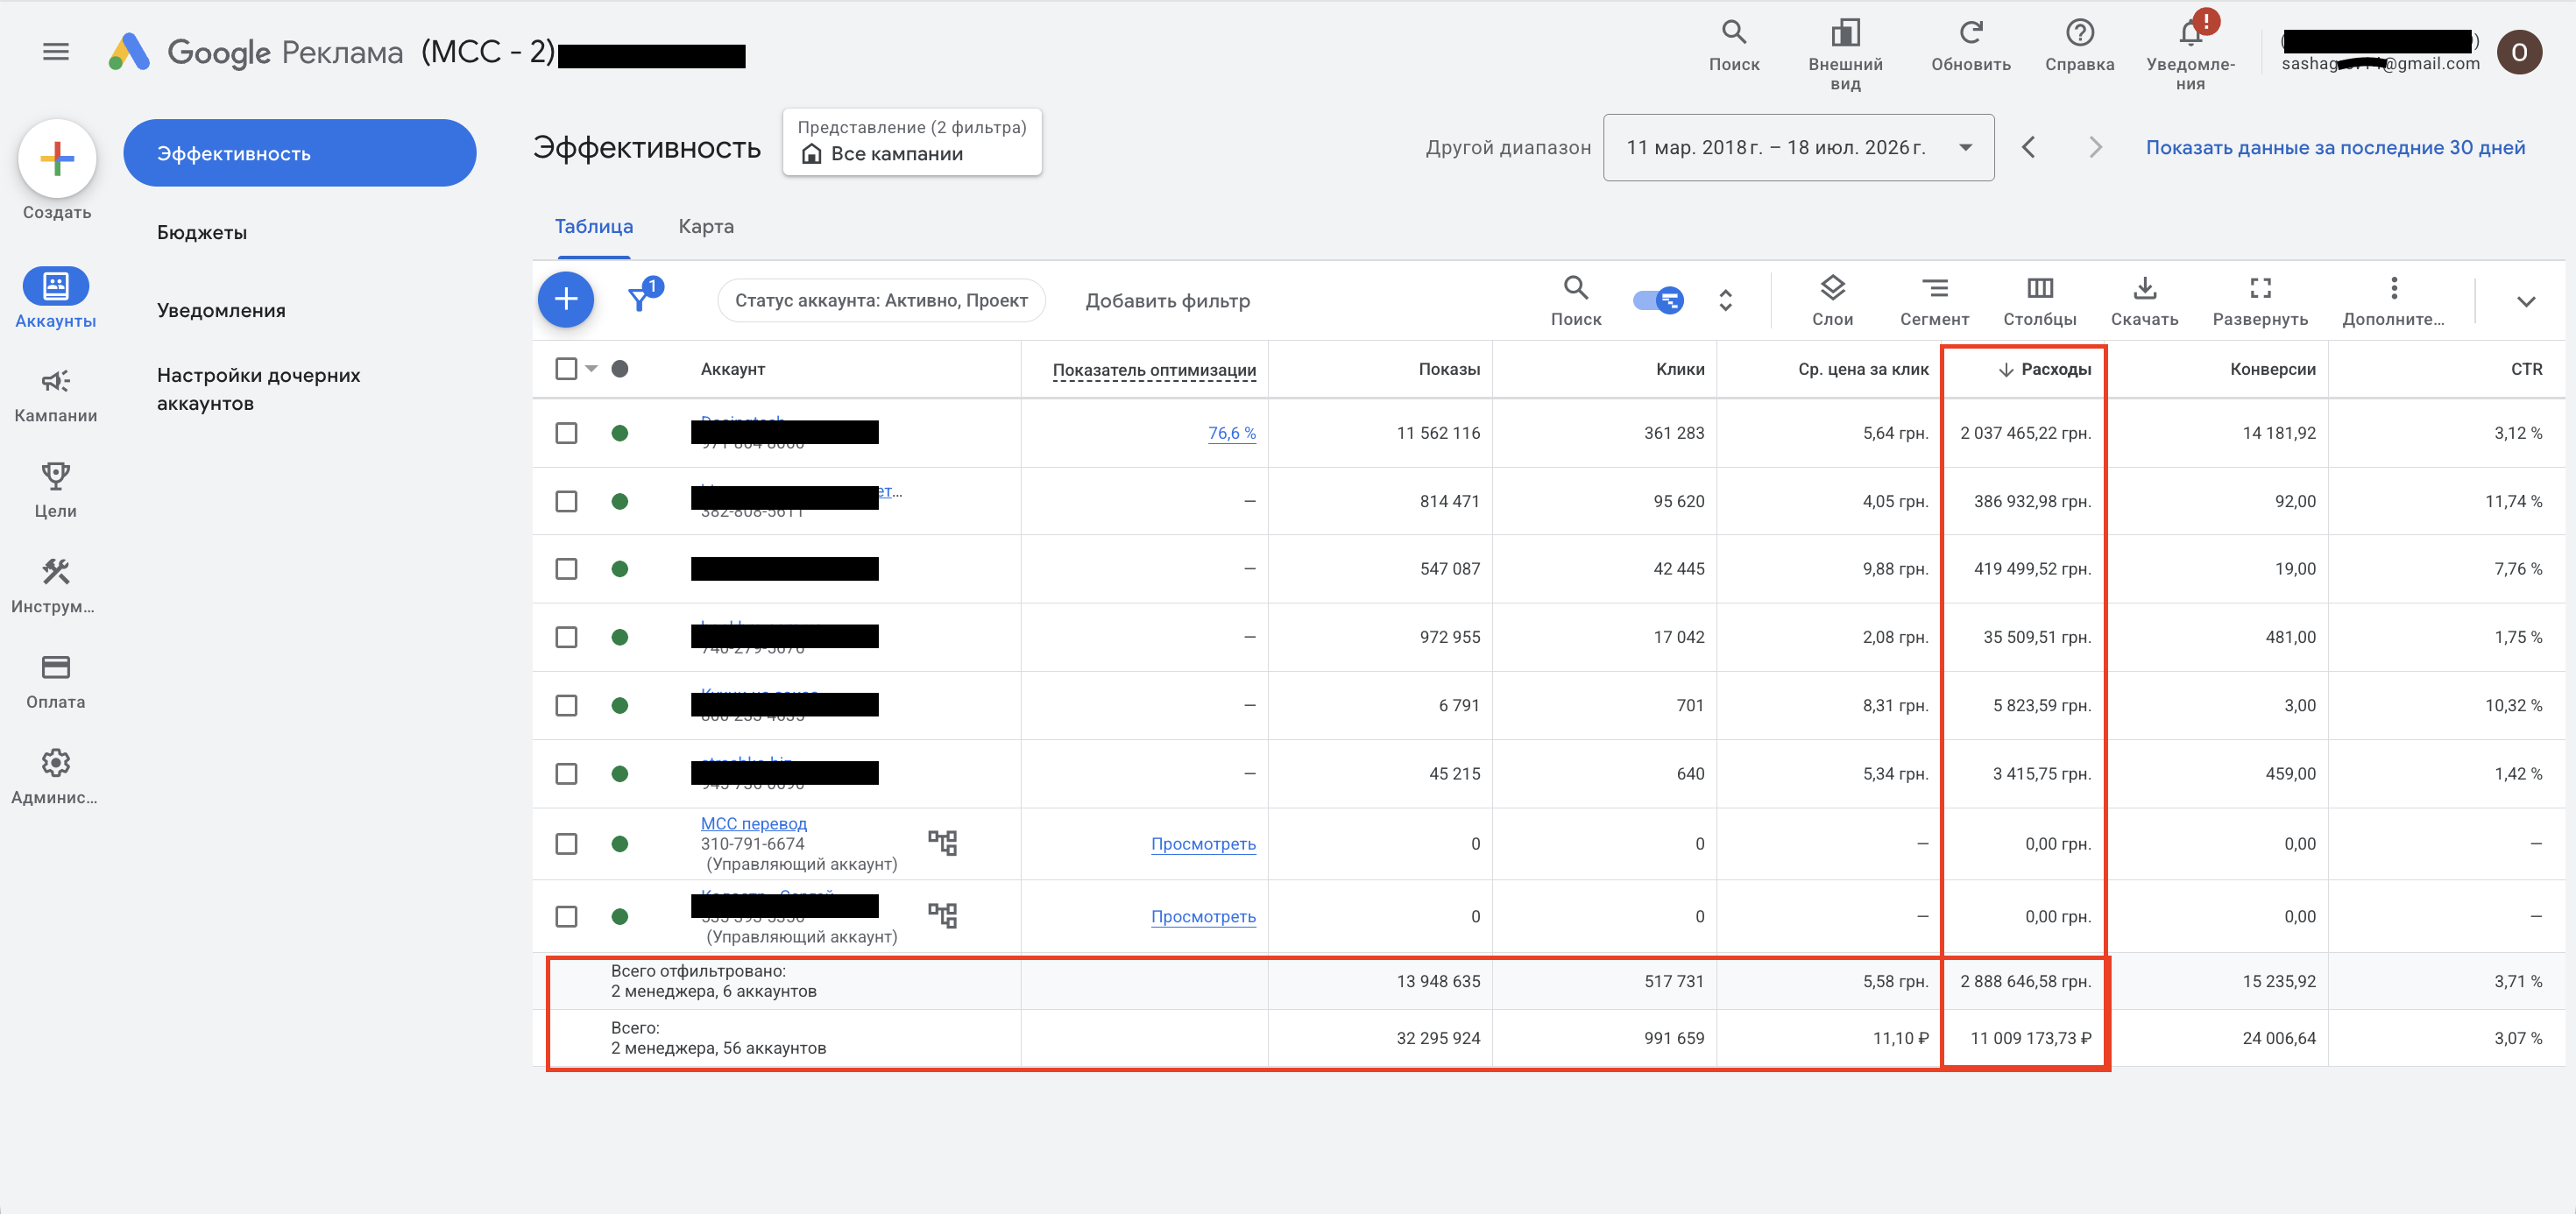Open Инструменты tools in sidebar
Viewport: 2576px width, 1214px height.
[x=56, y=585]
